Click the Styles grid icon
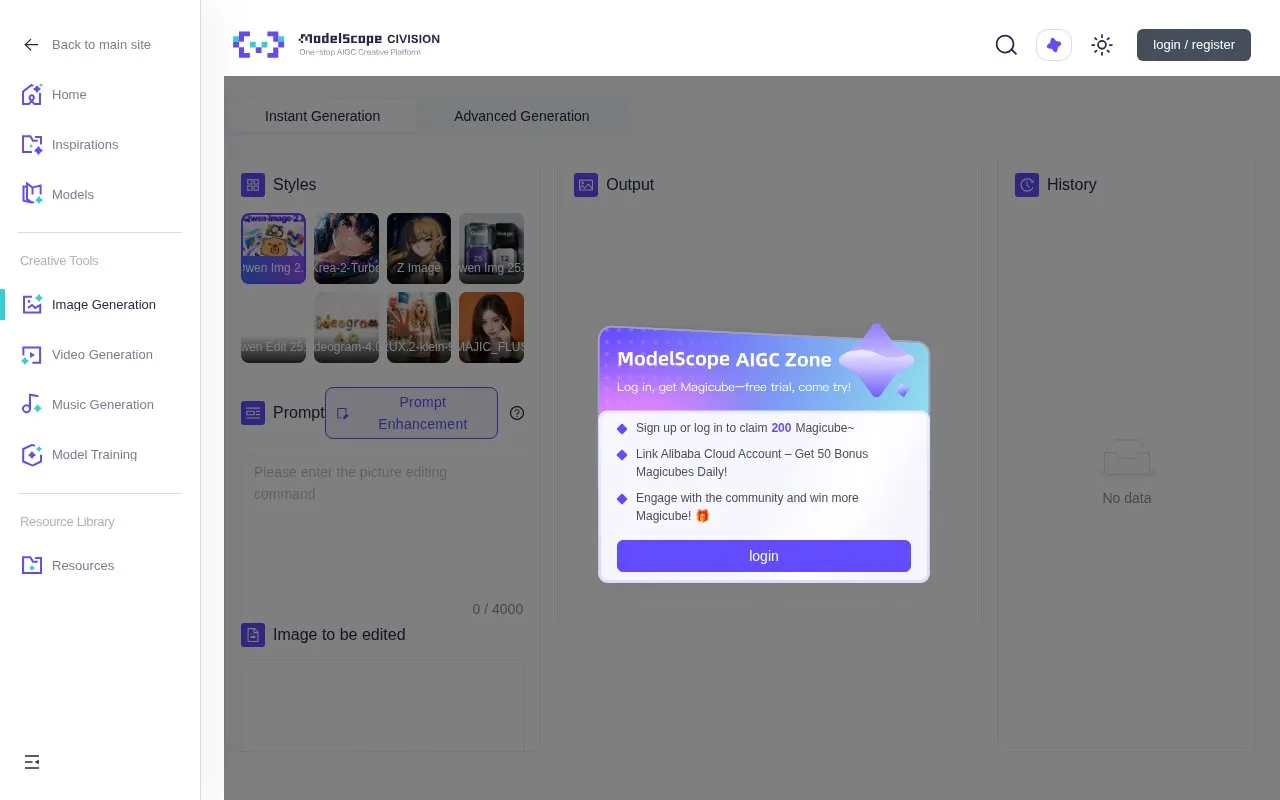The height and width of the screenshot is (800, 1280). tap(253, 185)
